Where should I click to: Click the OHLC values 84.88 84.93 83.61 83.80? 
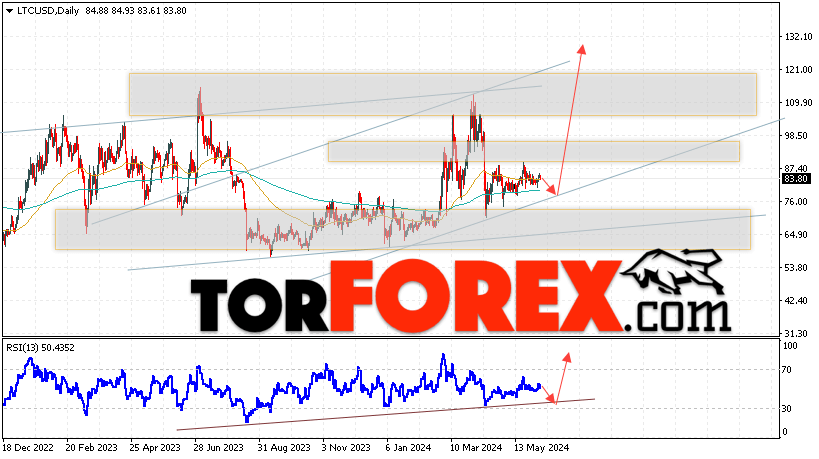[135, 10]
